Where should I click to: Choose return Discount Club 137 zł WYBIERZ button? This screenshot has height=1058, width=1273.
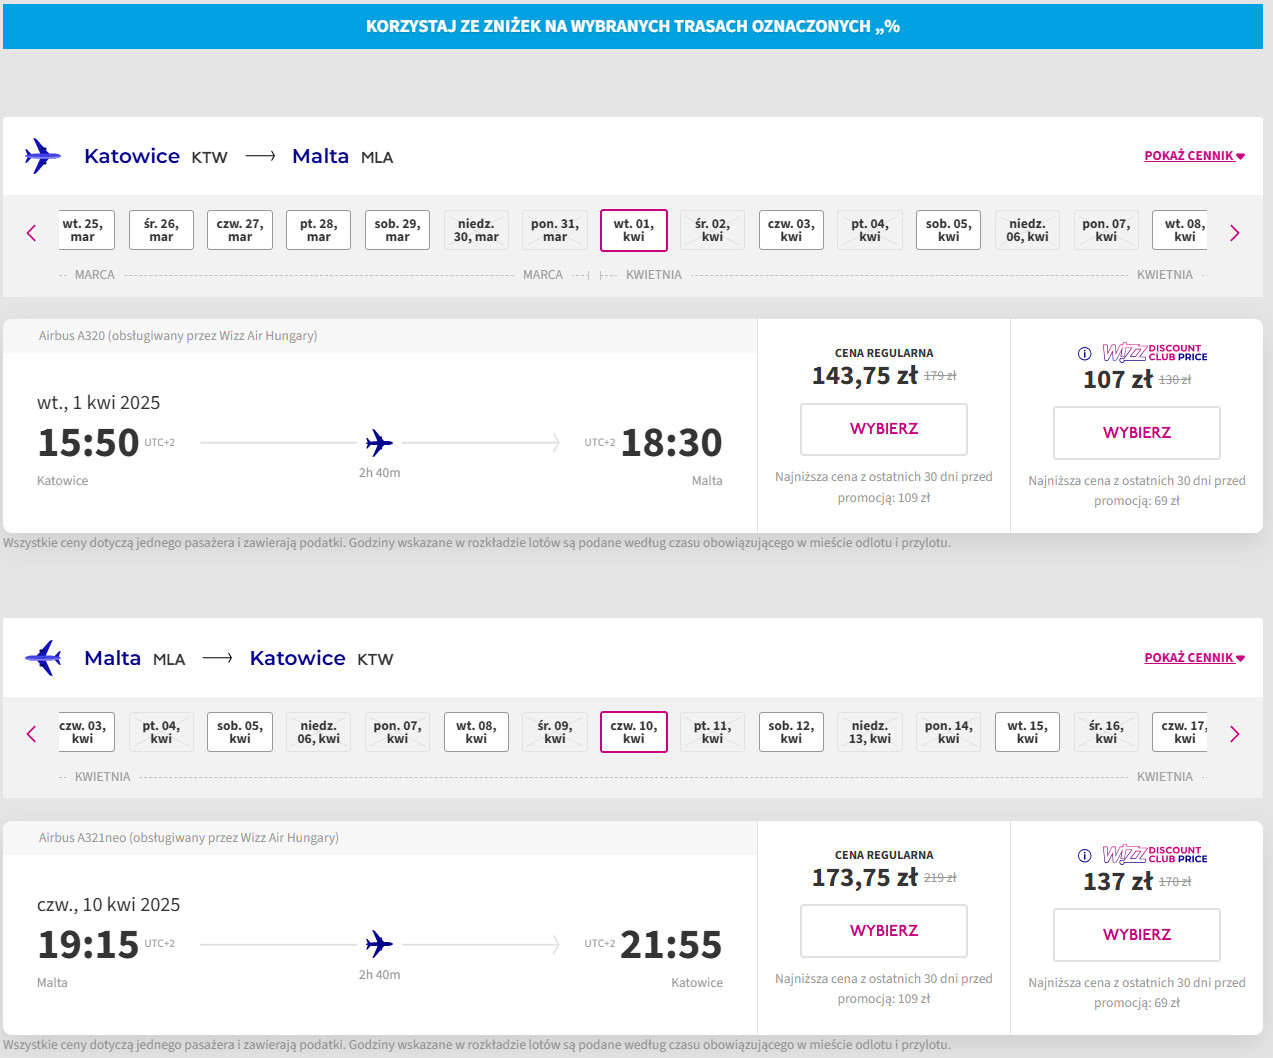click(1136, 935)
